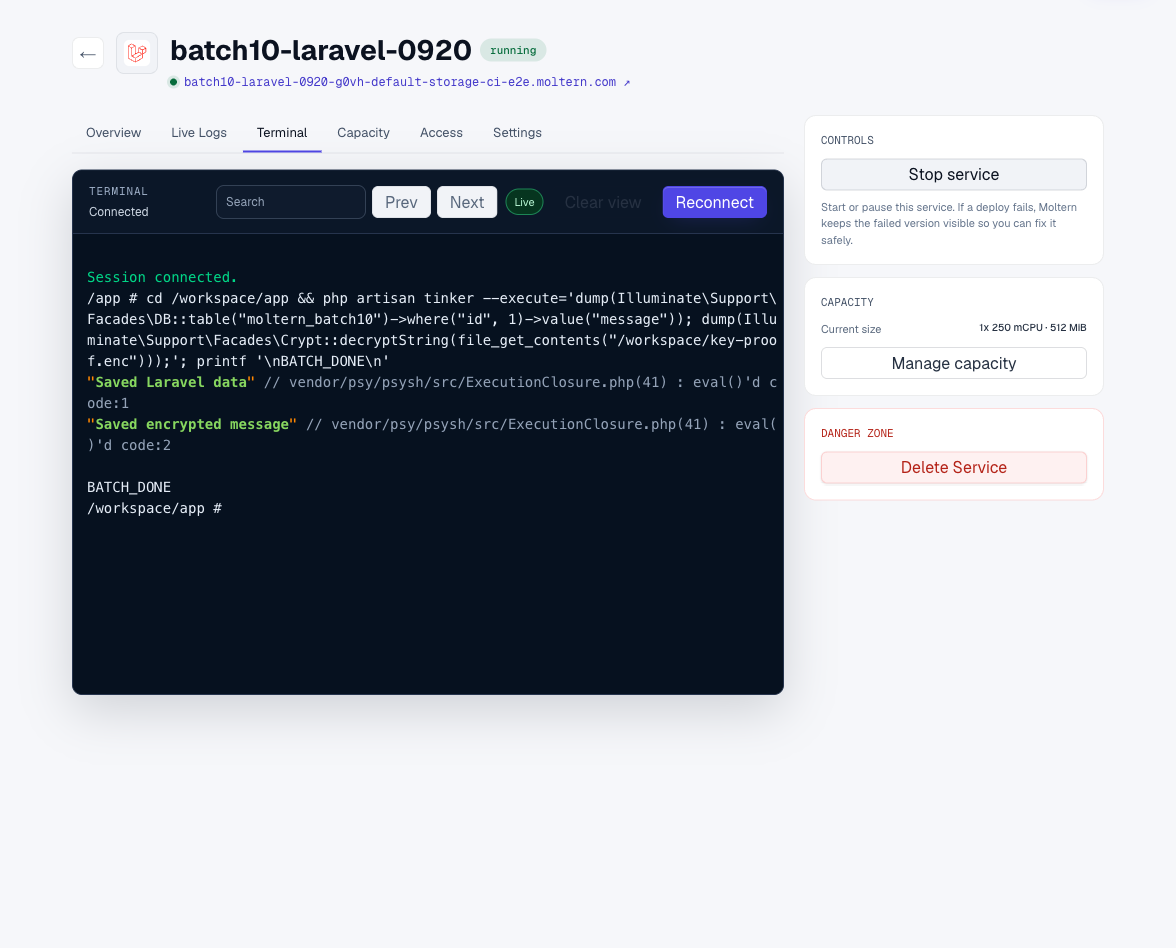Delete the service in Danger Zone

953,467
